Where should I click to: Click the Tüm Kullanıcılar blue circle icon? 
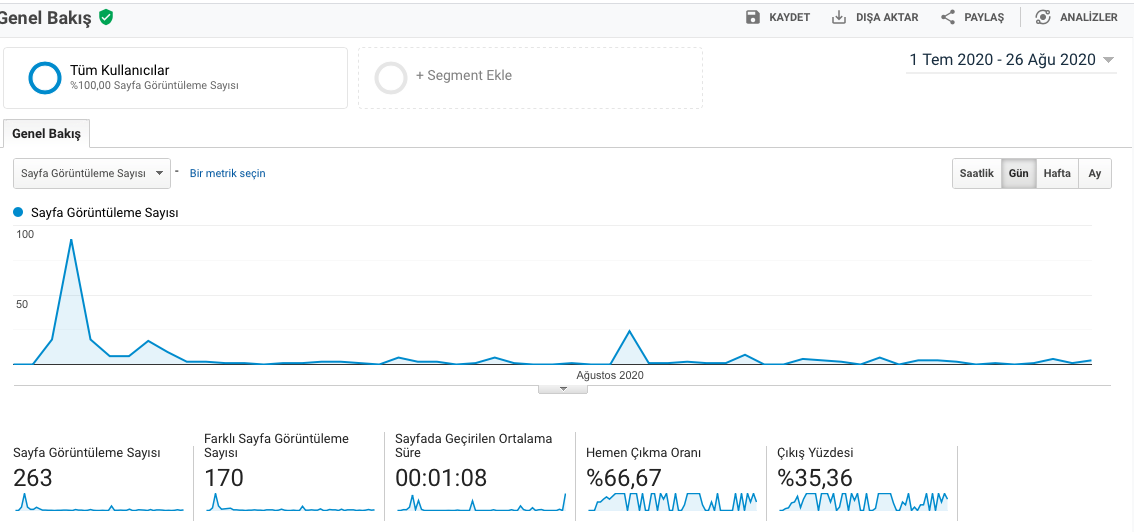[45, 78]
